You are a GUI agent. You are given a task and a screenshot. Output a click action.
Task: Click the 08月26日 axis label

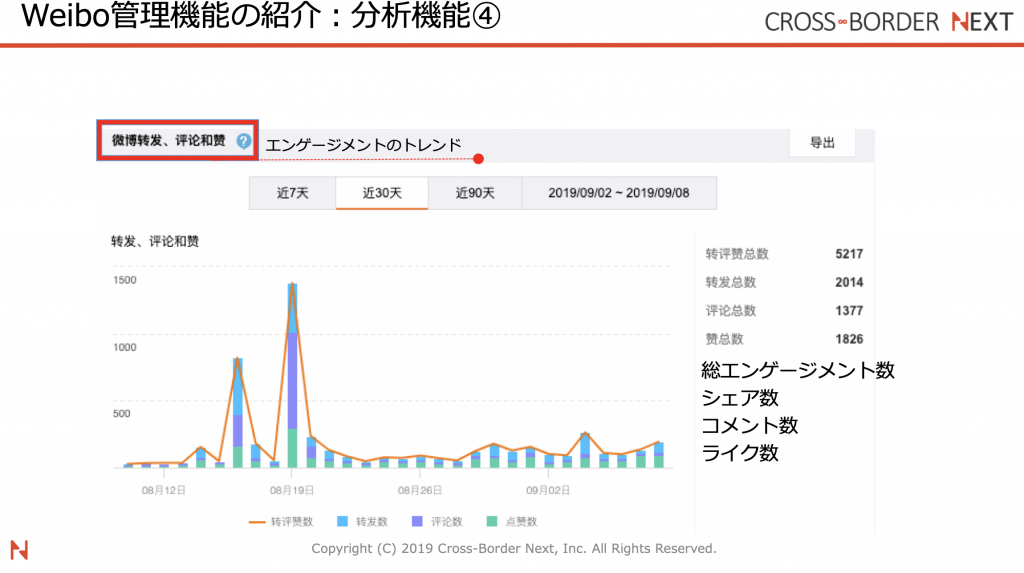tap(420, 490)
